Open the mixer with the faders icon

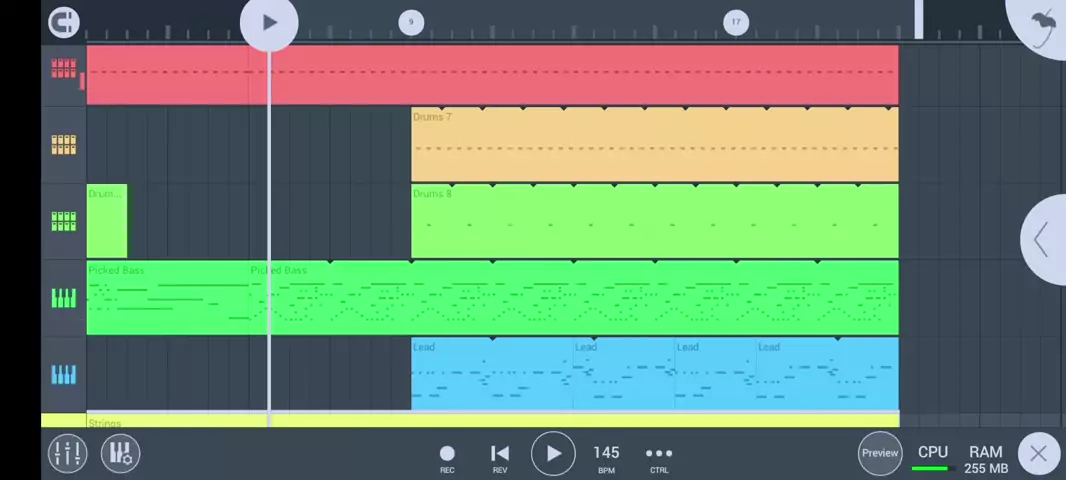pyautogui.click(x=68, y=453)
